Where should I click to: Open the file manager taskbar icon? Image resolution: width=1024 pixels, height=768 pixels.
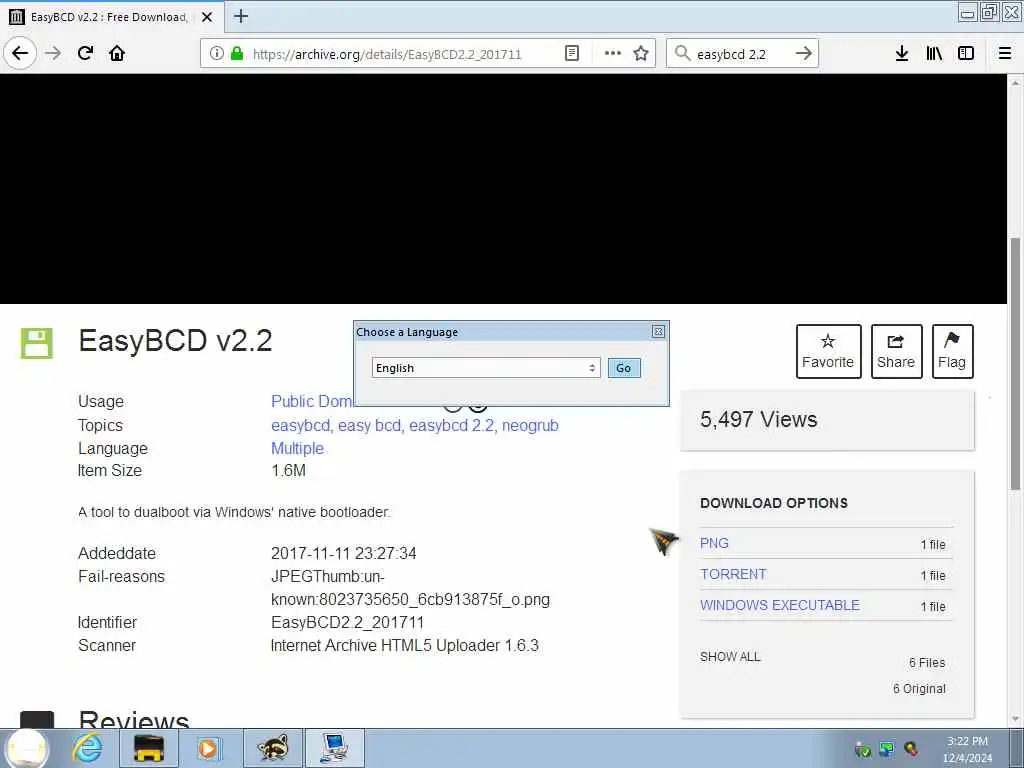click(149, 748)
